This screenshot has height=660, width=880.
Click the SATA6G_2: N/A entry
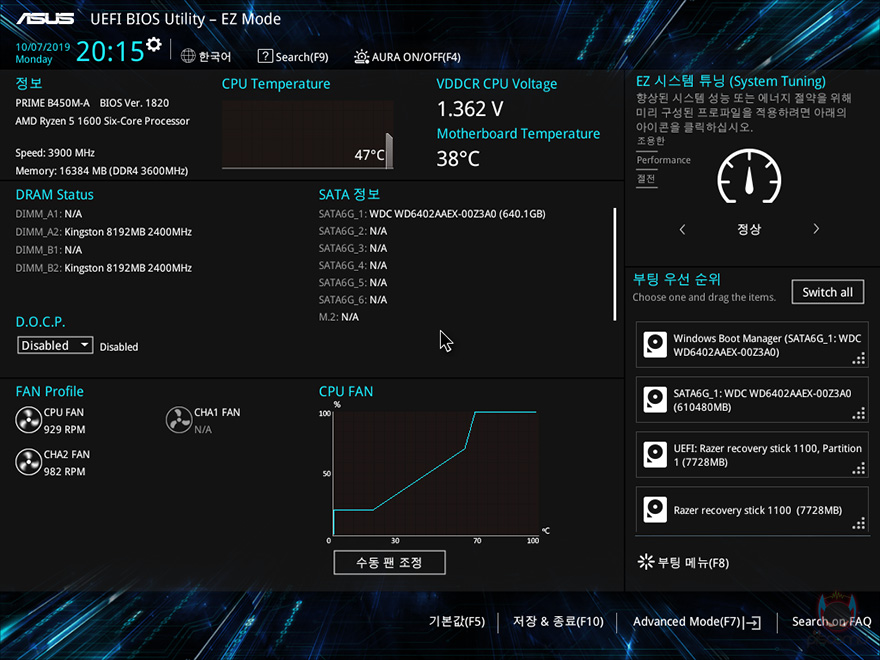point(352,231)
